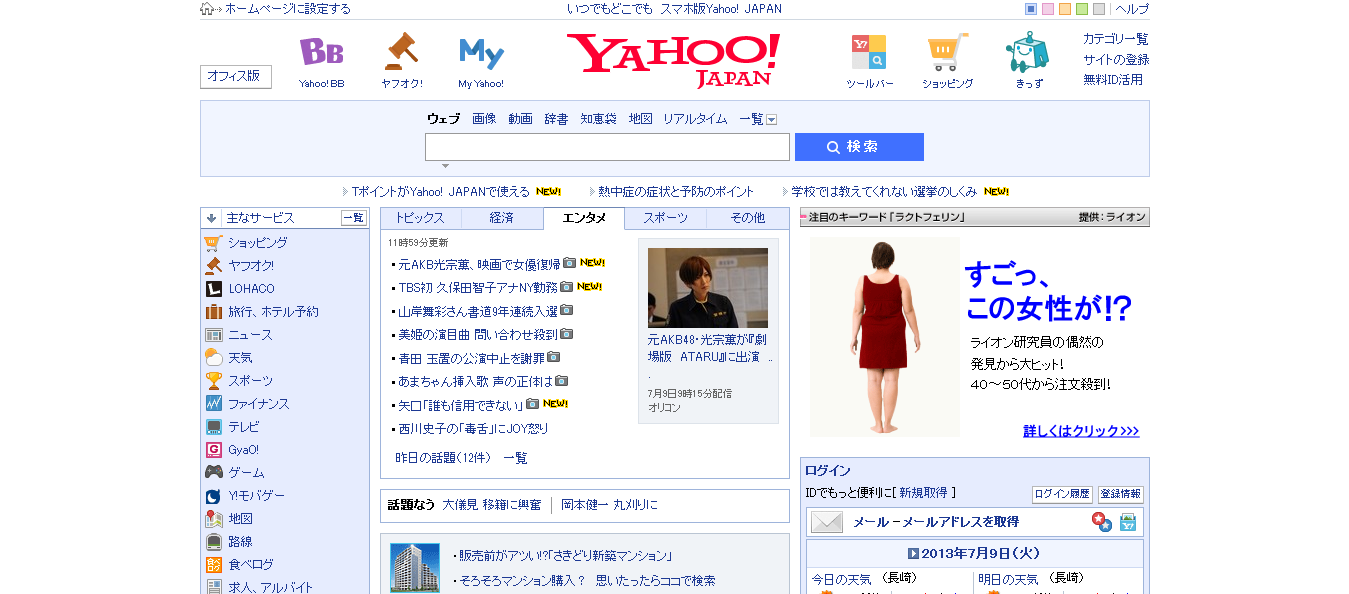This screenshot has width=1349, height=594.
Task: Open the きっず icon
Action: (x=1028, y=52)
